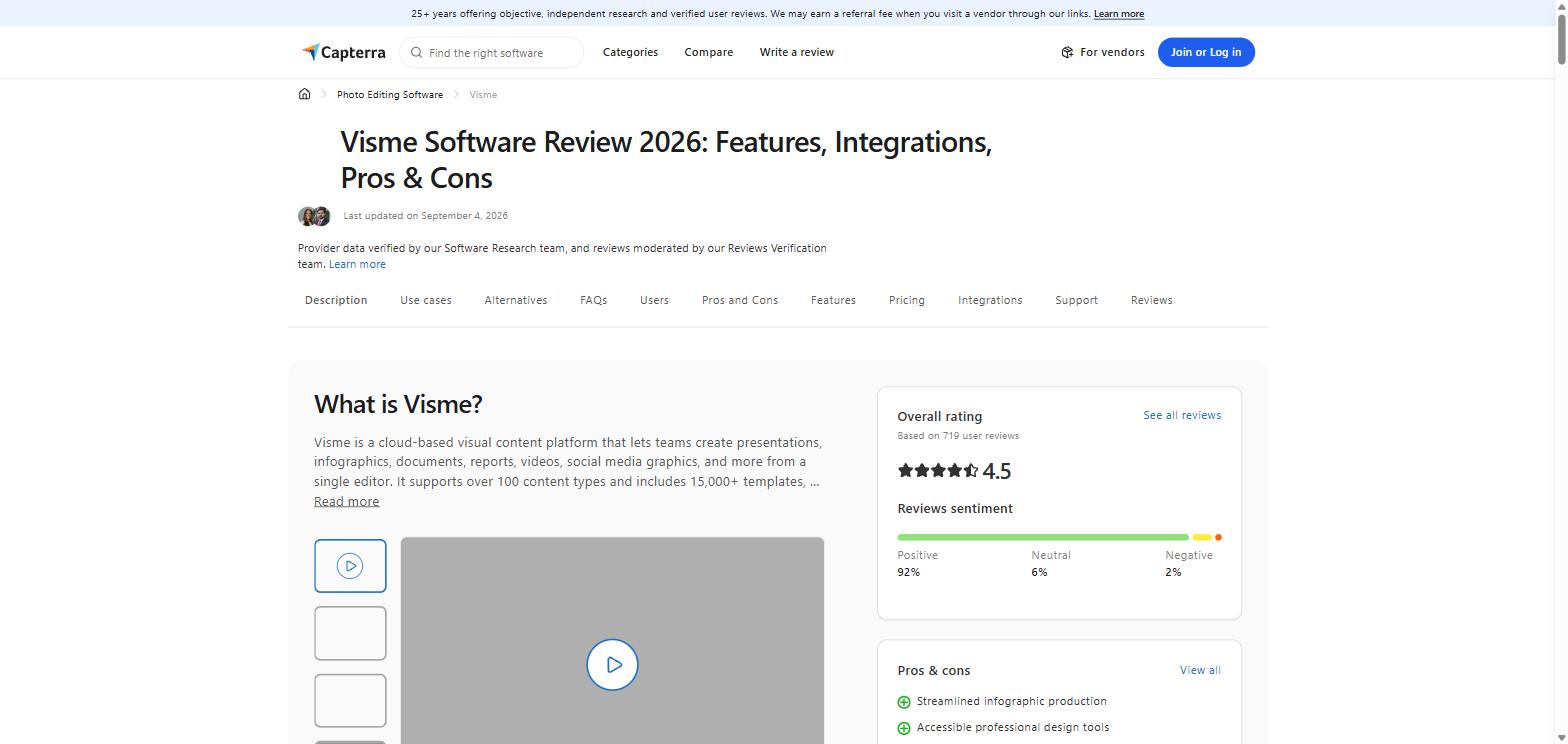Expand description with Read more
The image size is (1568, 744).
click(x=346, y=501)
